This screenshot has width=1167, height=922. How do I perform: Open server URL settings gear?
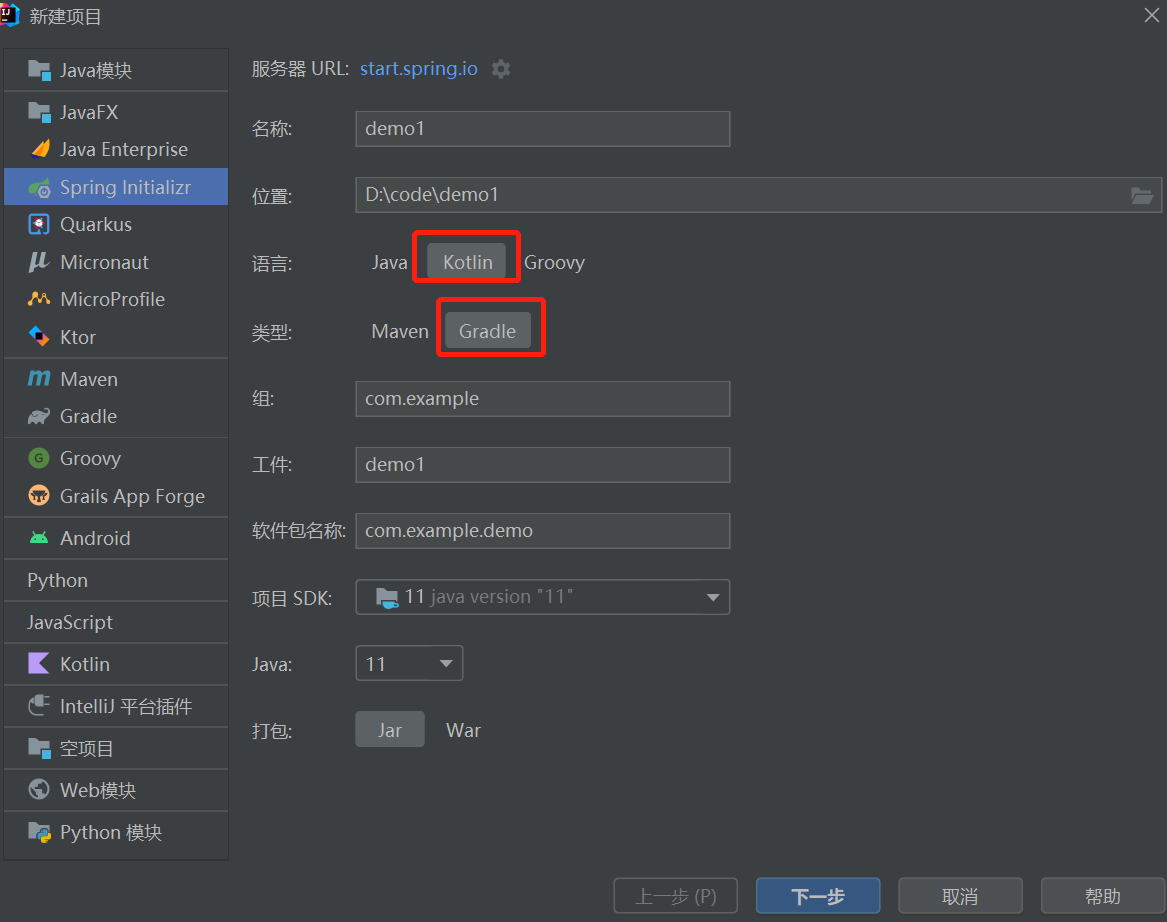pos(501,69)
